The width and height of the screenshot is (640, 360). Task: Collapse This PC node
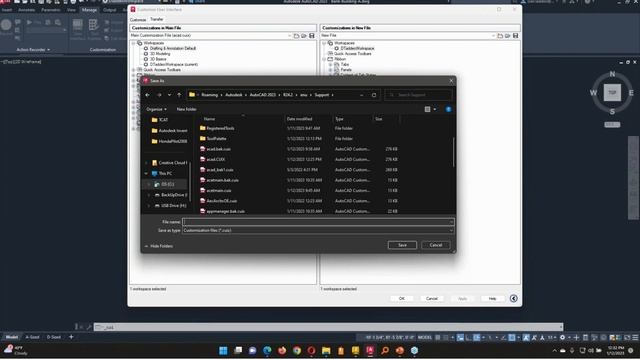147,173
